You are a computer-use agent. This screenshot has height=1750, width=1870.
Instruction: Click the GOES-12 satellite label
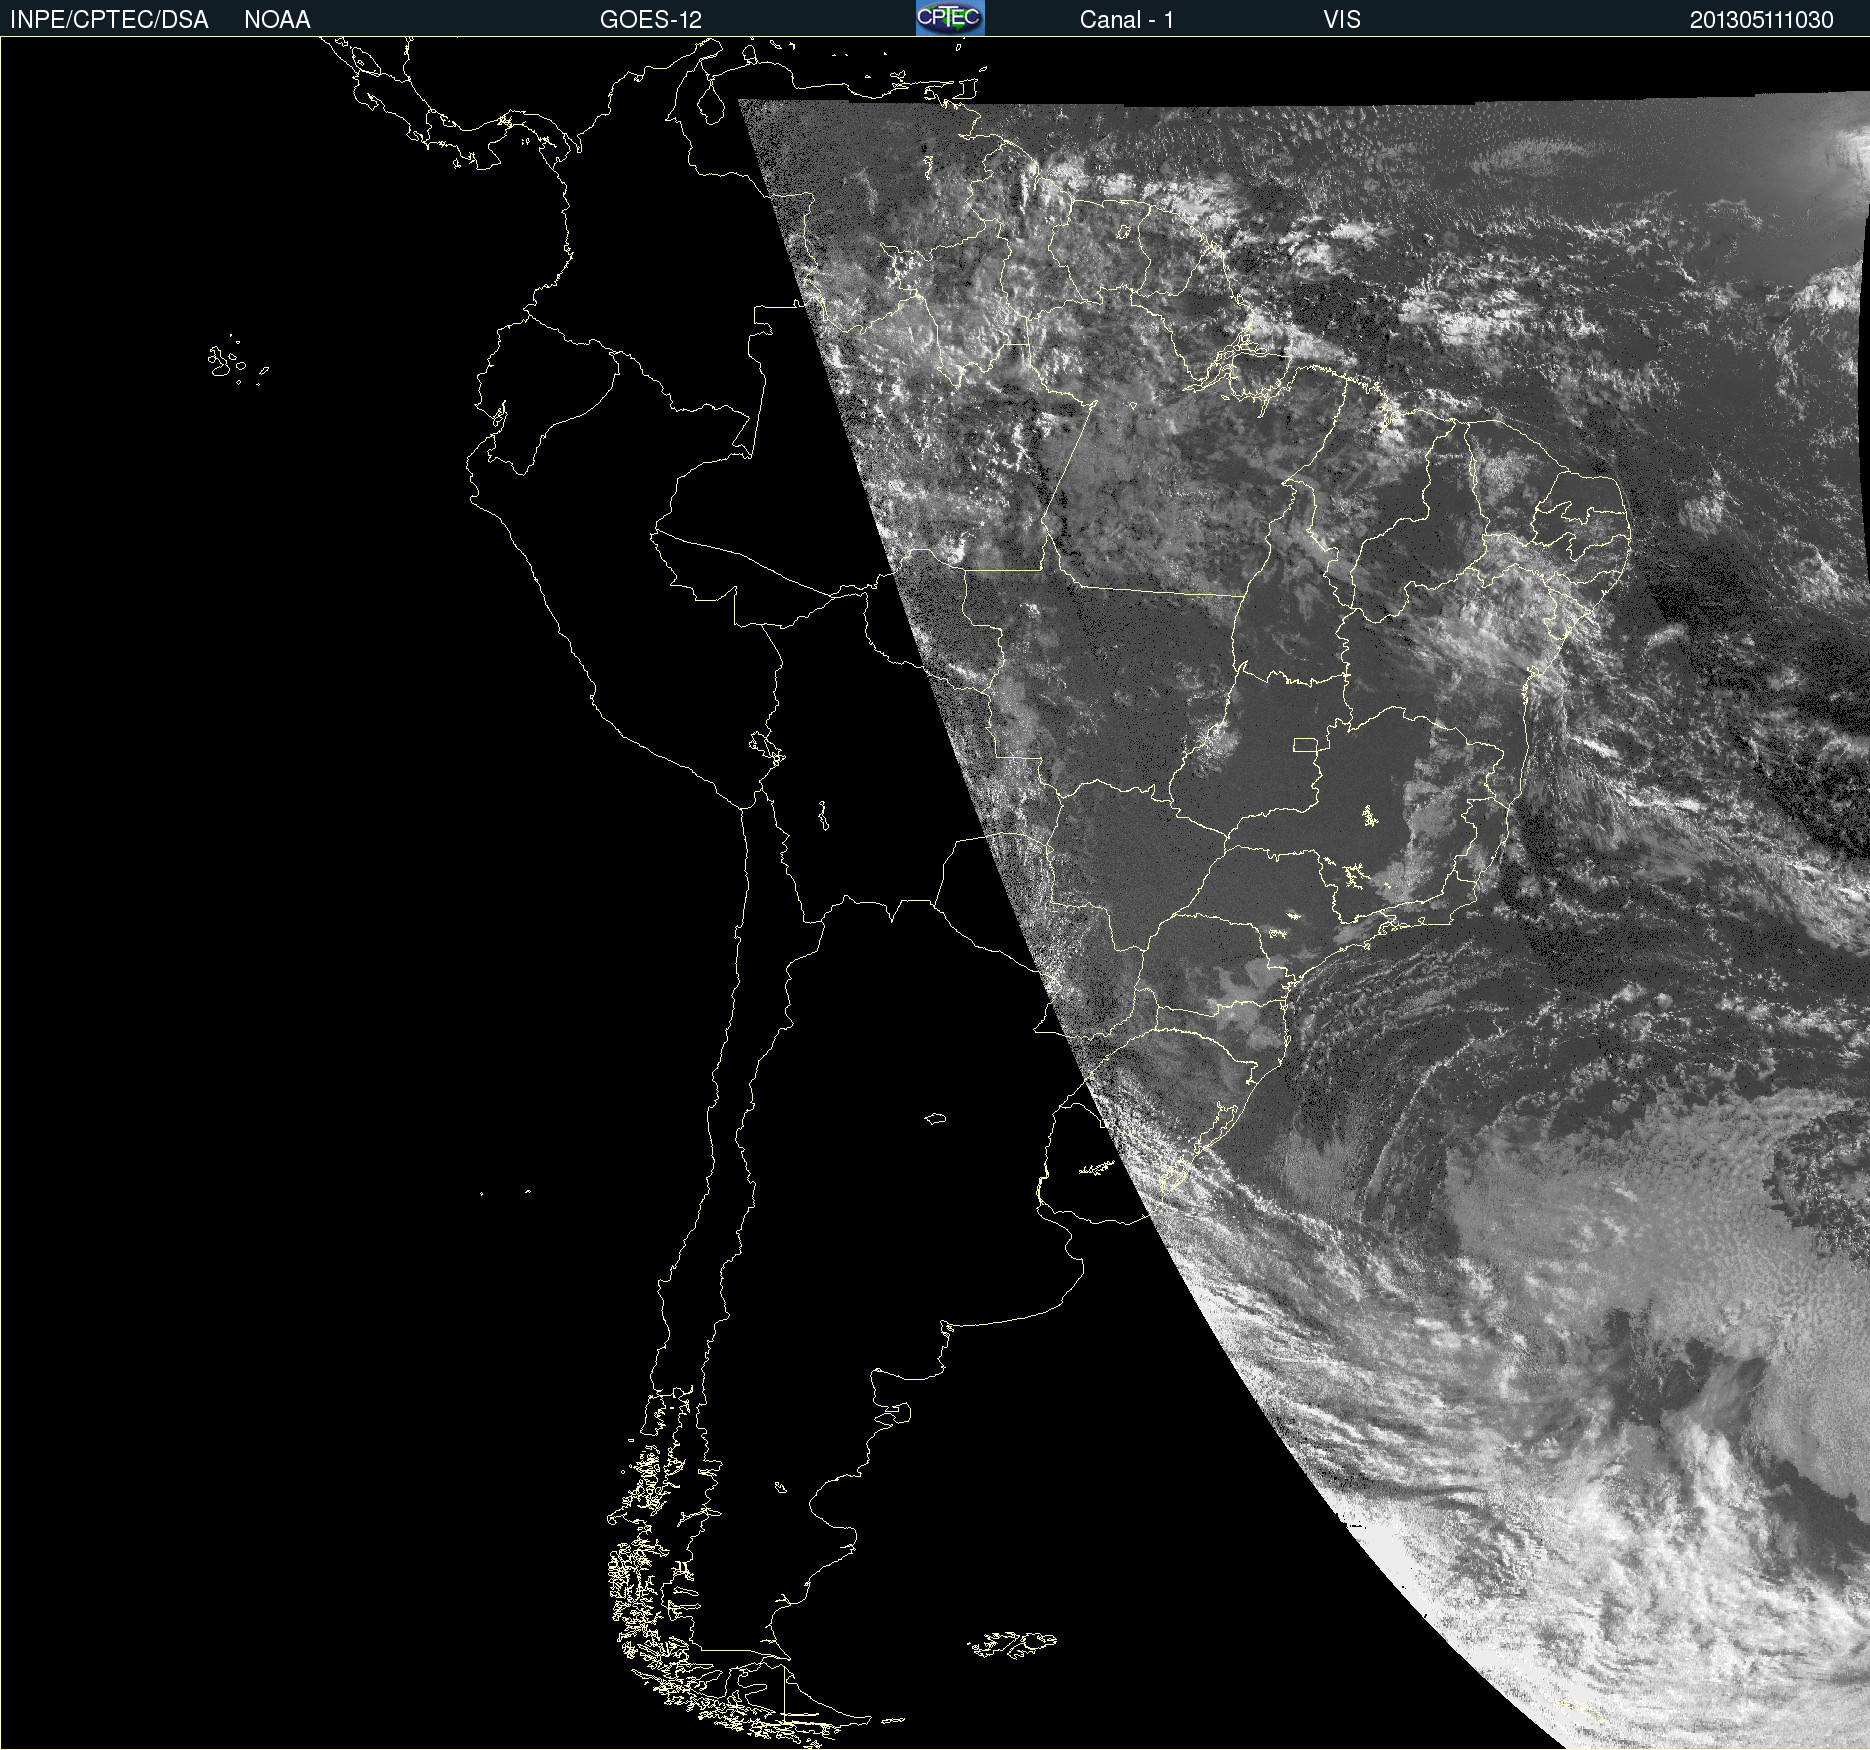coord(651,20)
